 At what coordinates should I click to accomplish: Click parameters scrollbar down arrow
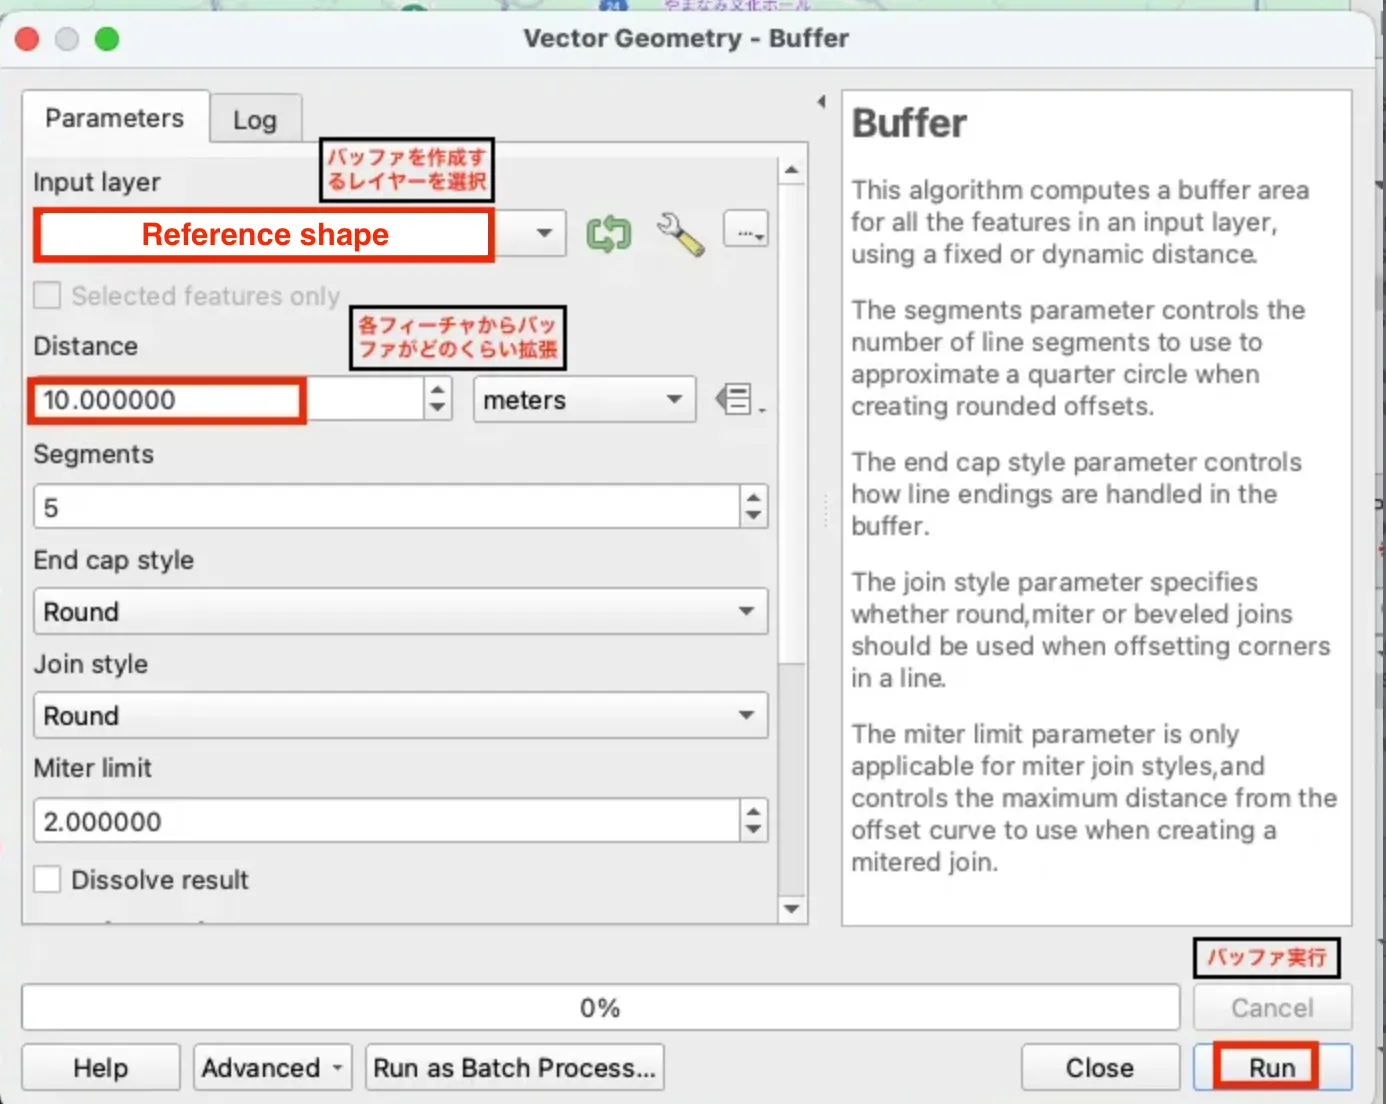pos(792,908)
